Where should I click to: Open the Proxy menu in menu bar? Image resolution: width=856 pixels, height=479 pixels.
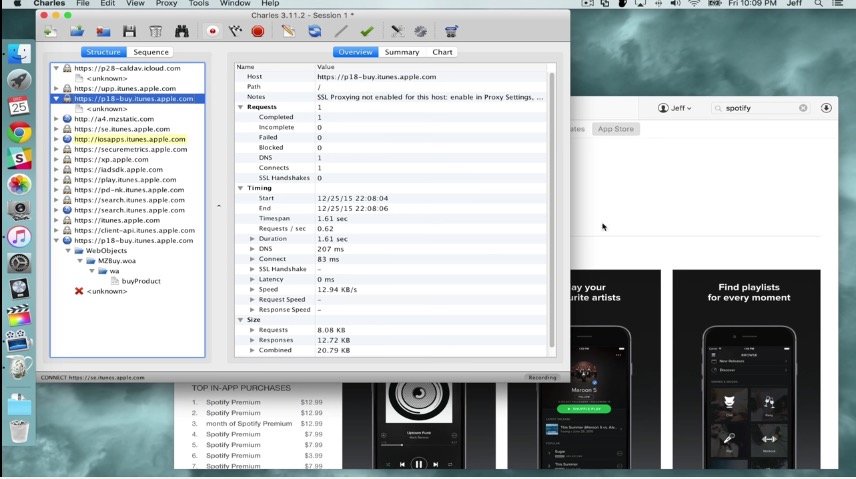166,3
